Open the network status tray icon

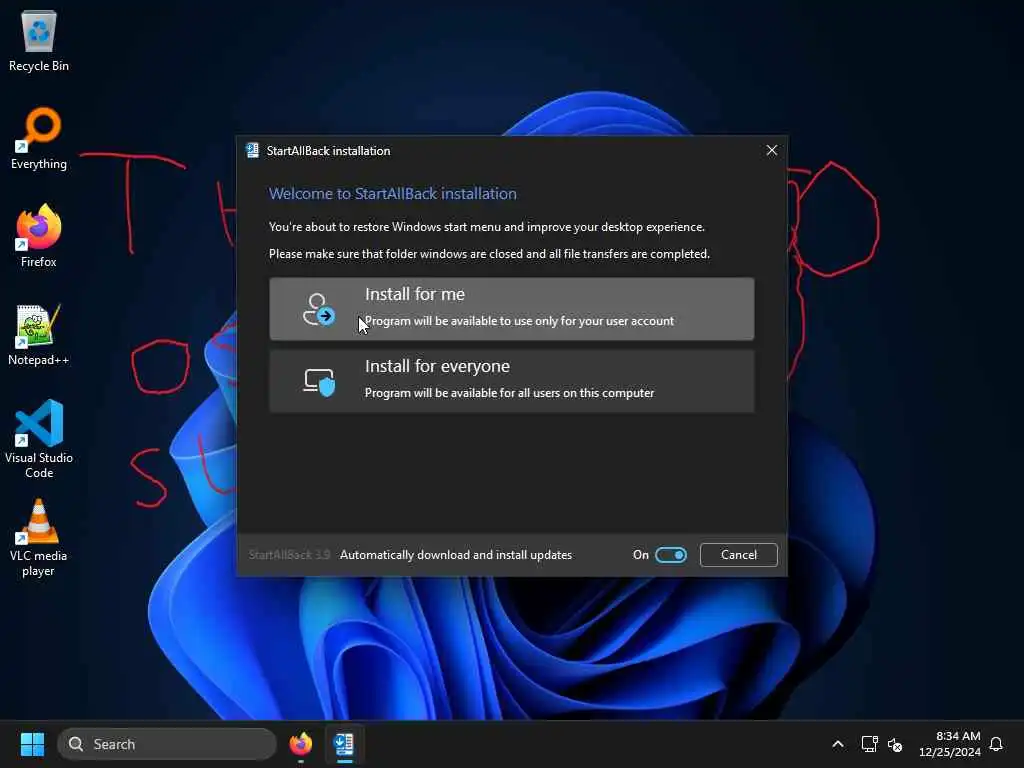pos(869,744)
